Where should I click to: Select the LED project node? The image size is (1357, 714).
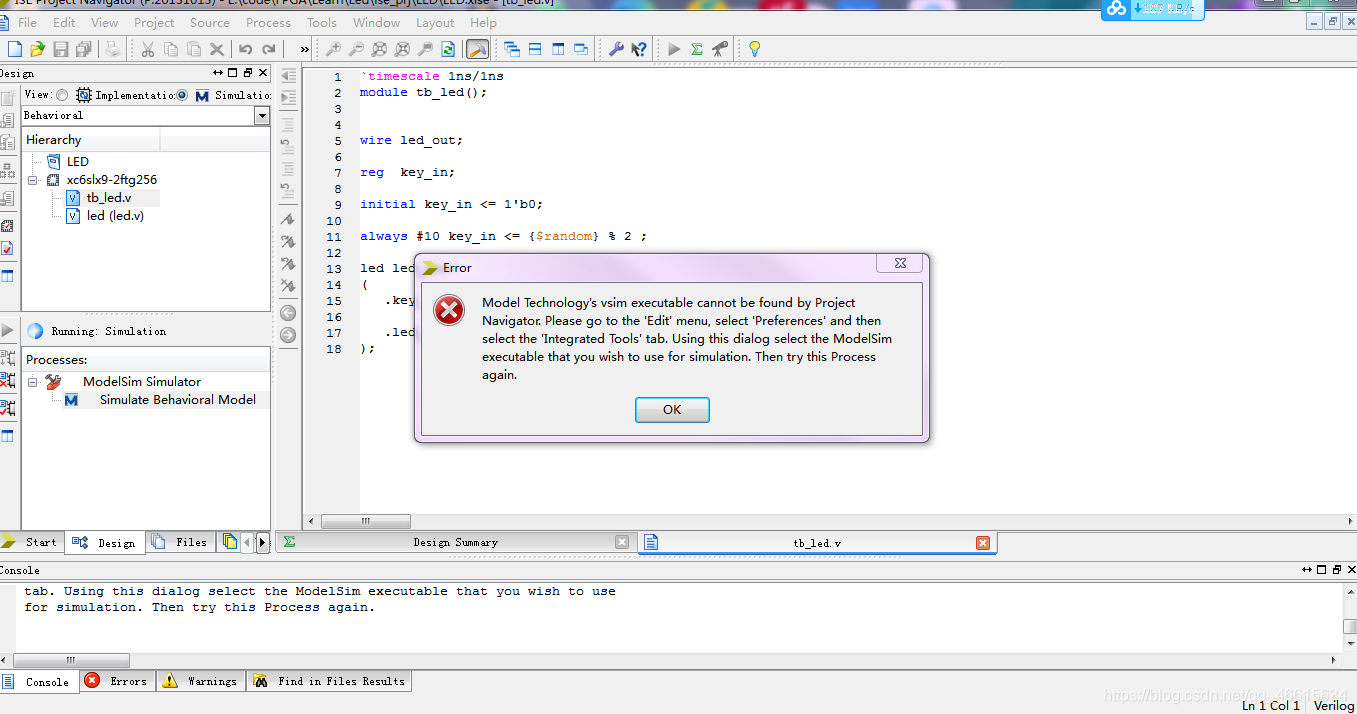[x=77, y=162]
